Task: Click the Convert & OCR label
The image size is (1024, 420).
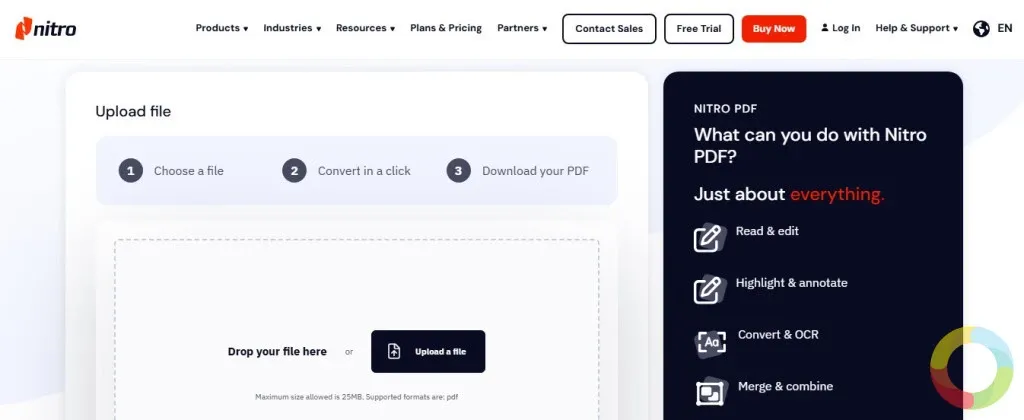Action: tap(778, 334)
